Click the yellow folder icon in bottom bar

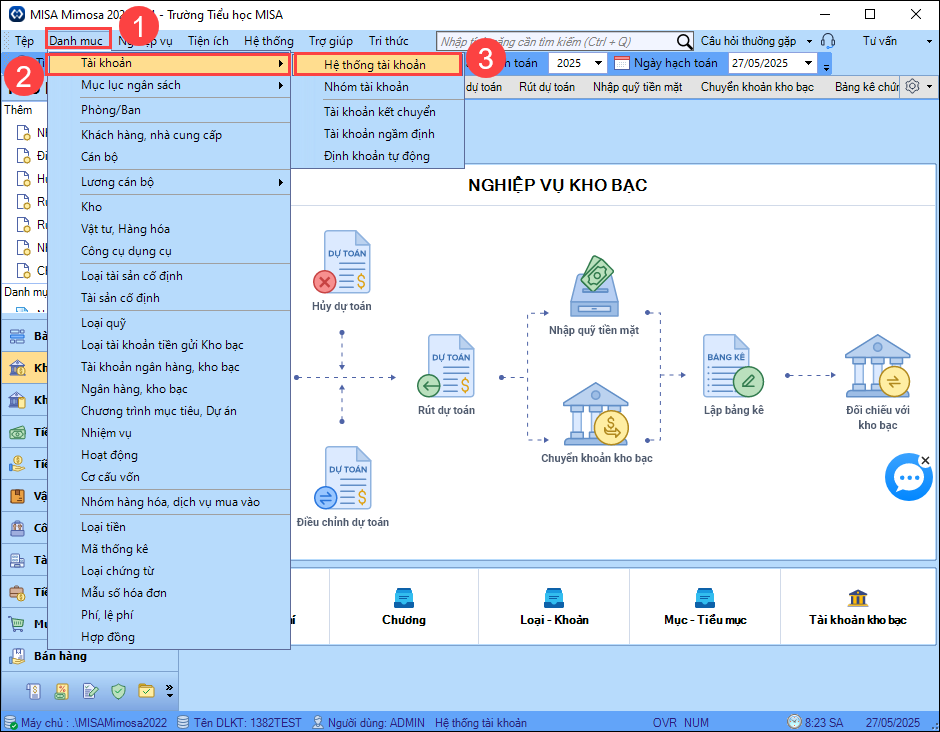(x=146, y=691)
